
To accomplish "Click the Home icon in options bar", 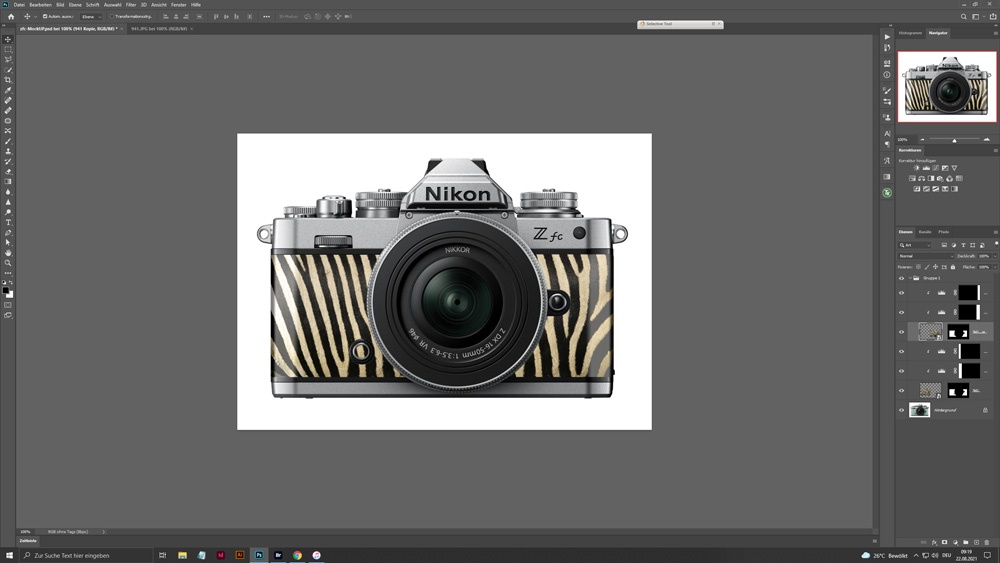I will coord(11,17).
